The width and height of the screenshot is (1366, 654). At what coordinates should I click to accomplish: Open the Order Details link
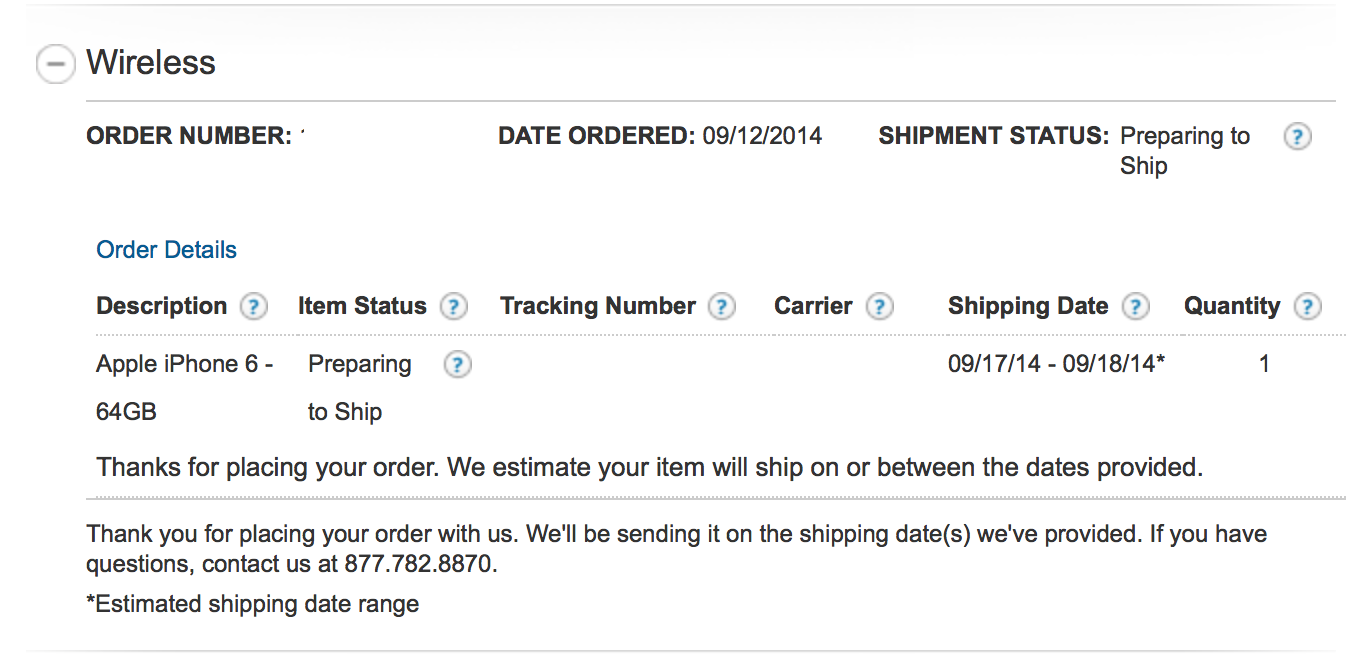[166, 250]
